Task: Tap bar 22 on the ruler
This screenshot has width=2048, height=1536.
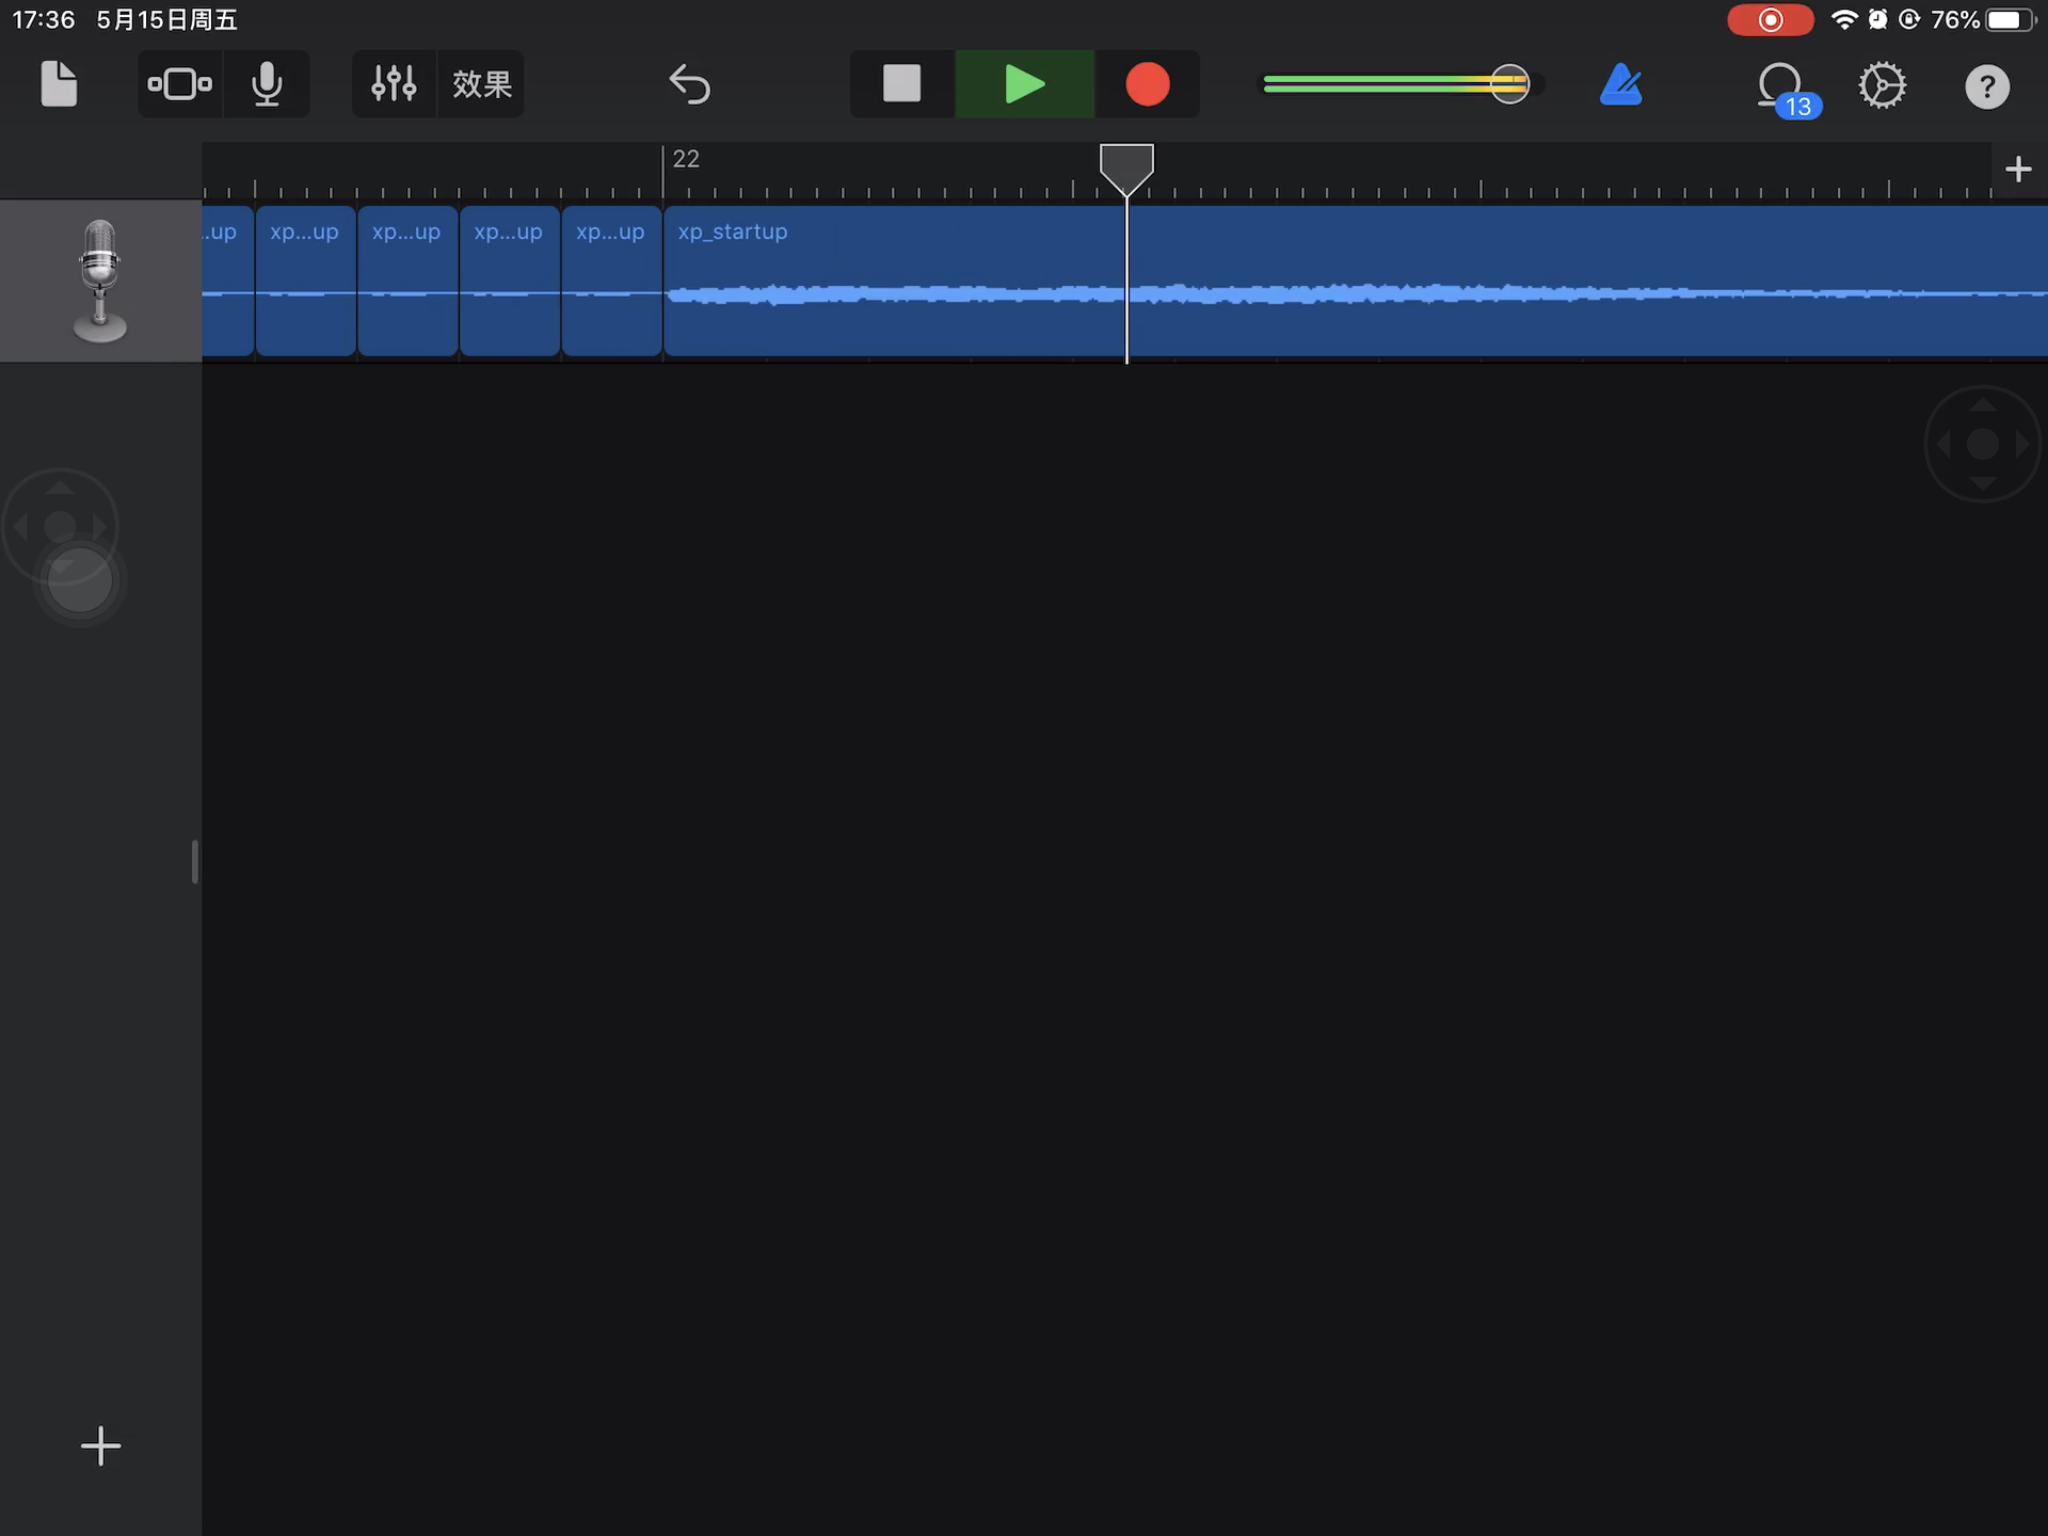Action: 685,159
